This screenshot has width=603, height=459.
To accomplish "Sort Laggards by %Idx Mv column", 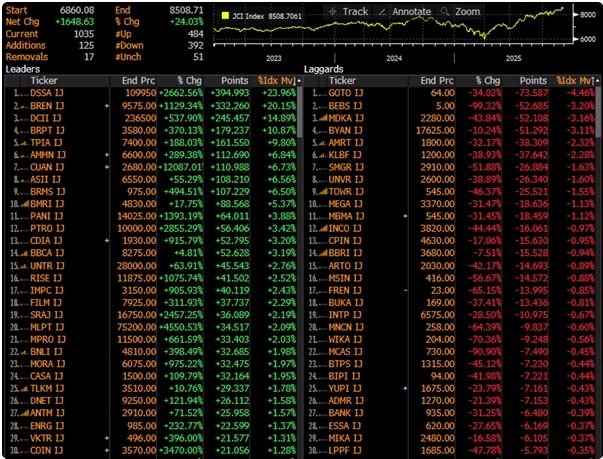I will coord(575,81).
